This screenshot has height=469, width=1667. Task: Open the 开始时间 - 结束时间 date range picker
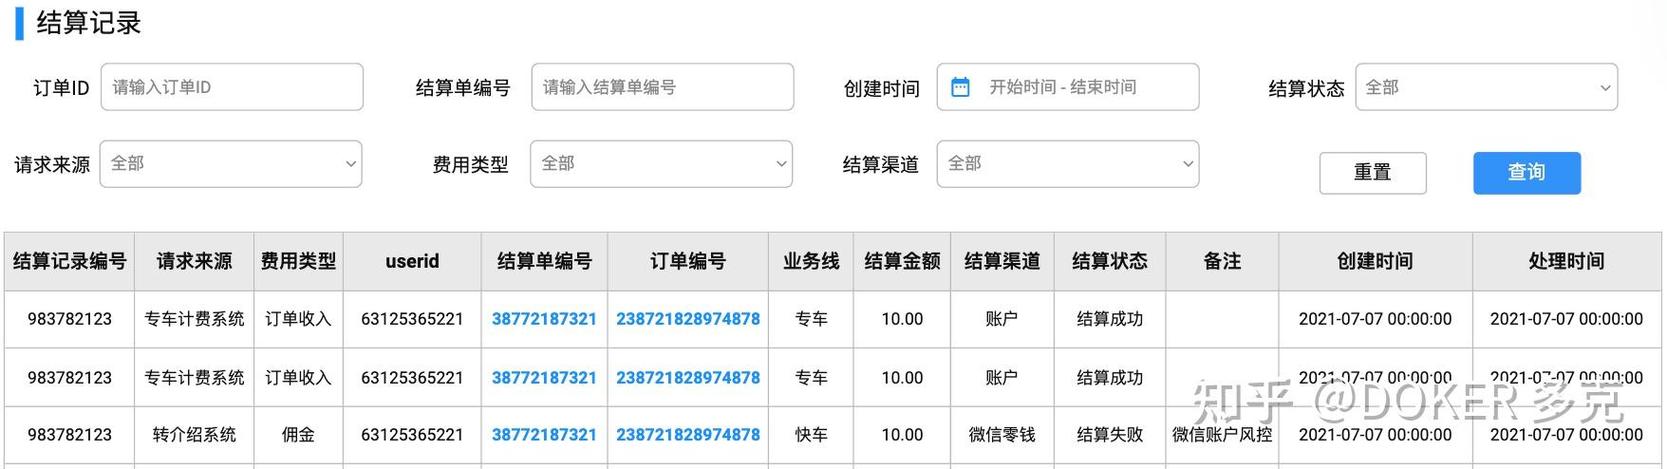(1068, 87)
